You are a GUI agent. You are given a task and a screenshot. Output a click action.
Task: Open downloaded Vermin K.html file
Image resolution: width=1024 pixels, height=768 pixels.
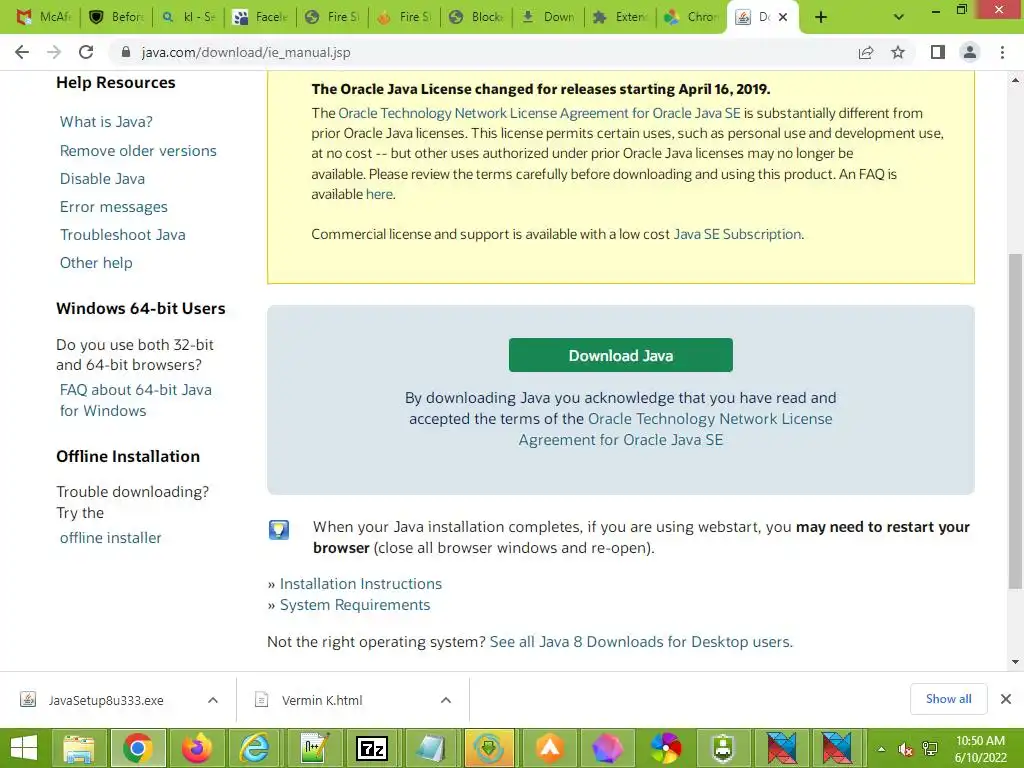[321, 700]
